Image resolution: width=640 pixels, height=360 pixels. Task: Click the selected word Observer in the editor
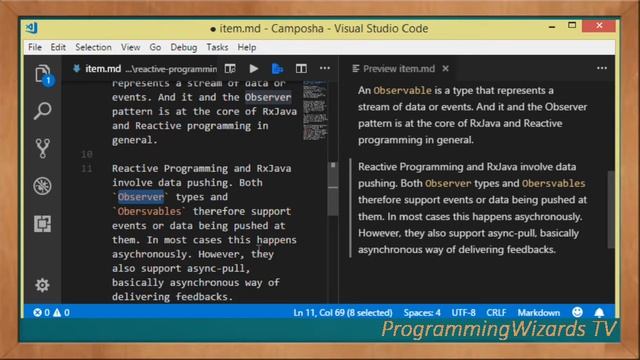141,197
